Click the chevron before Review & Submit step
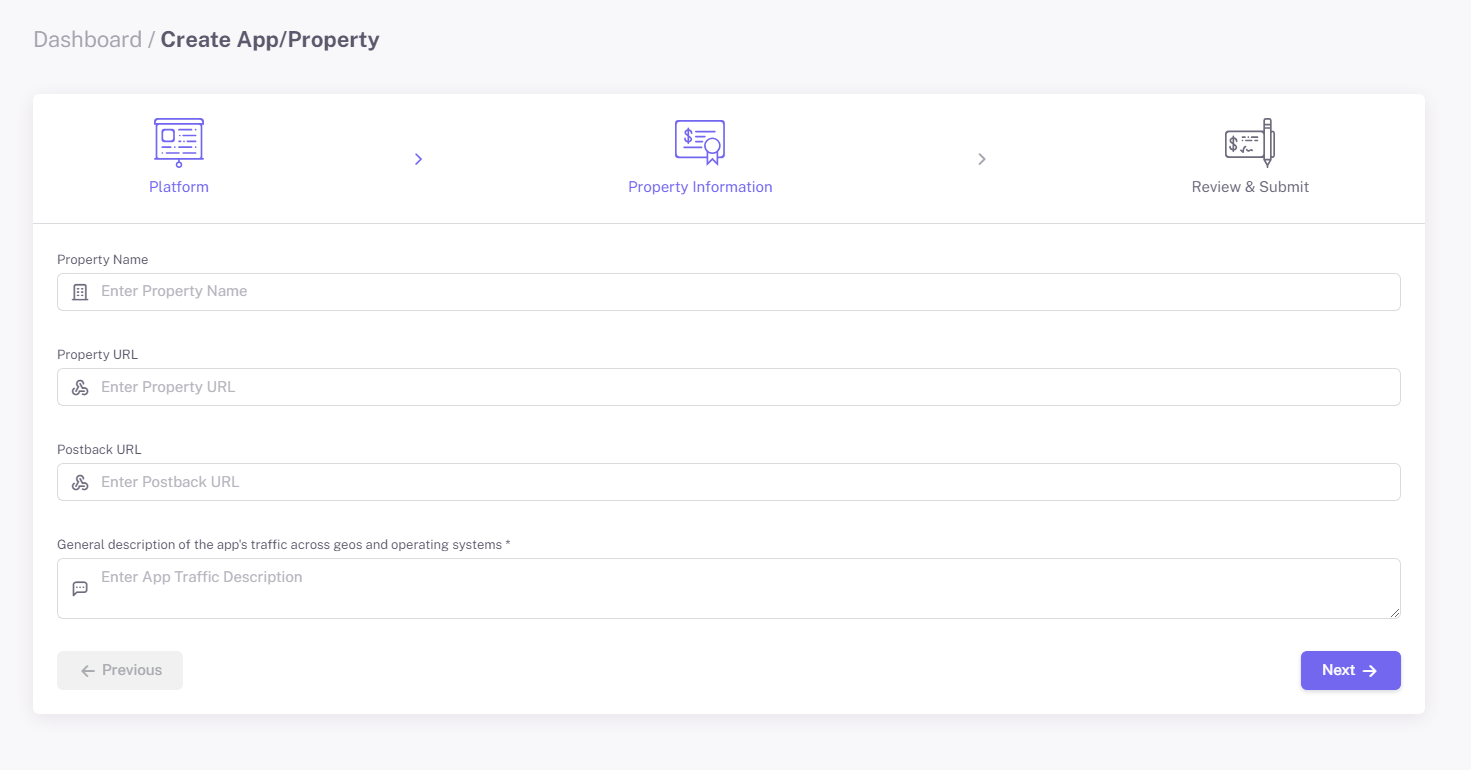 point(982,159)
